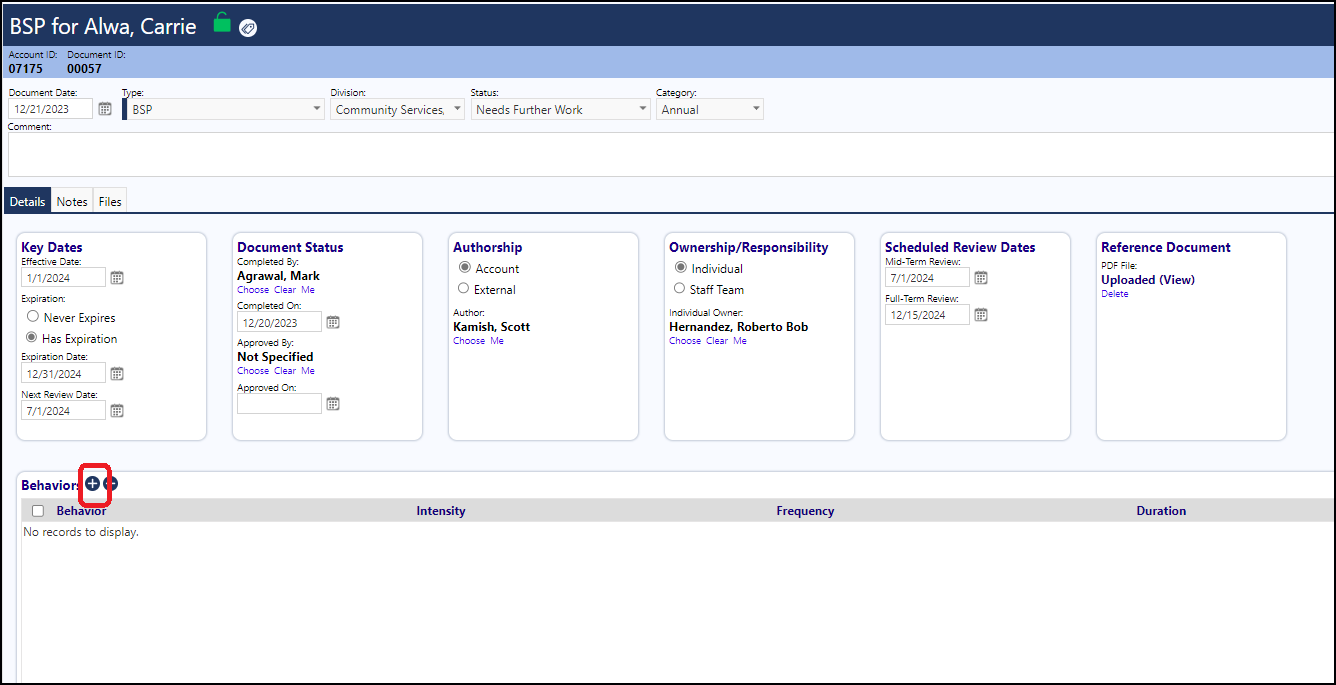
Task: Click Me under Individual Owner
Action: tap(740, 341)
